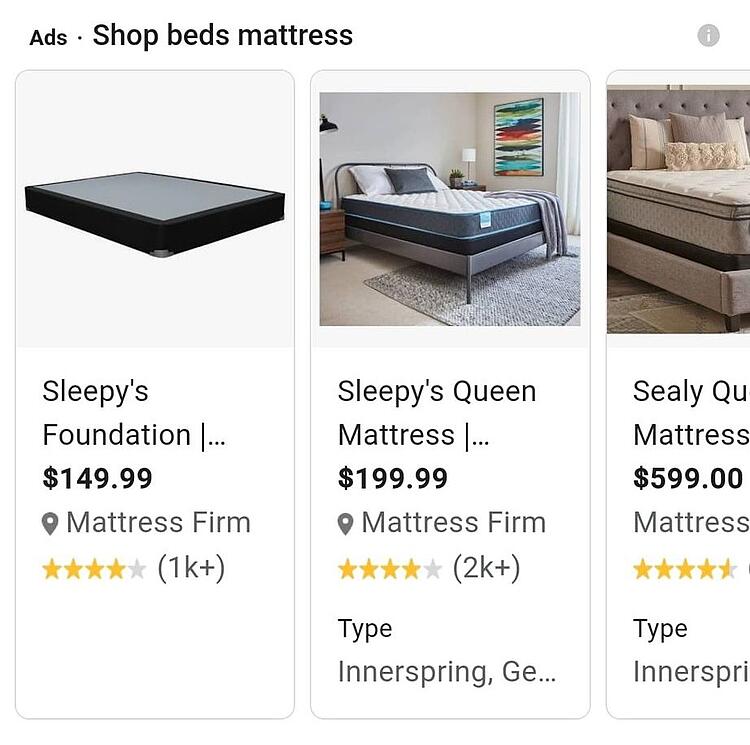This screenshot has width=750, height=745.
Task: Click the $199.99 price
Action: coord(392,478)
